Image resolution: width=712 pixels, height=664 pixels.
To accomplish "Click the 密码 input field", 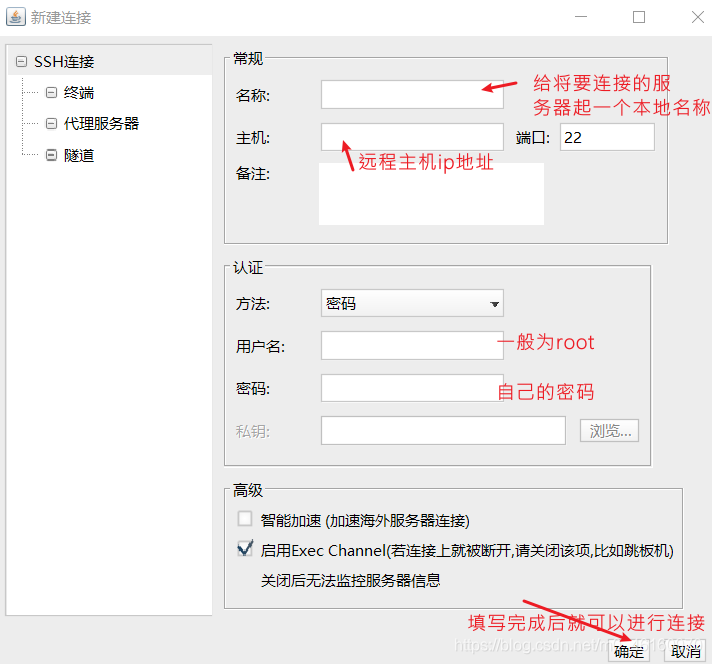I will click(x=412, y=388).
